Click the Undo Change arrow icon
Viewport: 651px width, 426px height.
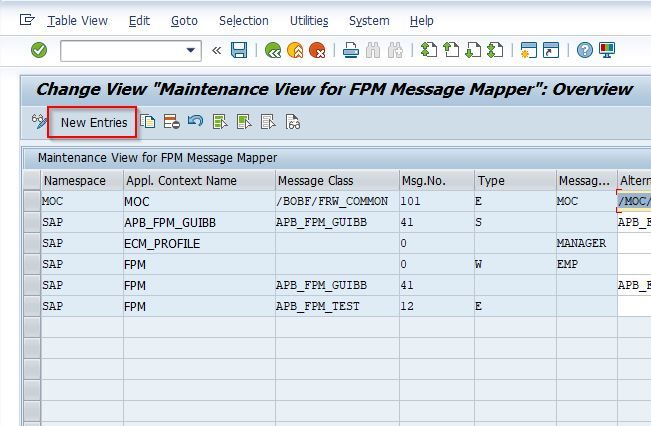coord(195,122)
